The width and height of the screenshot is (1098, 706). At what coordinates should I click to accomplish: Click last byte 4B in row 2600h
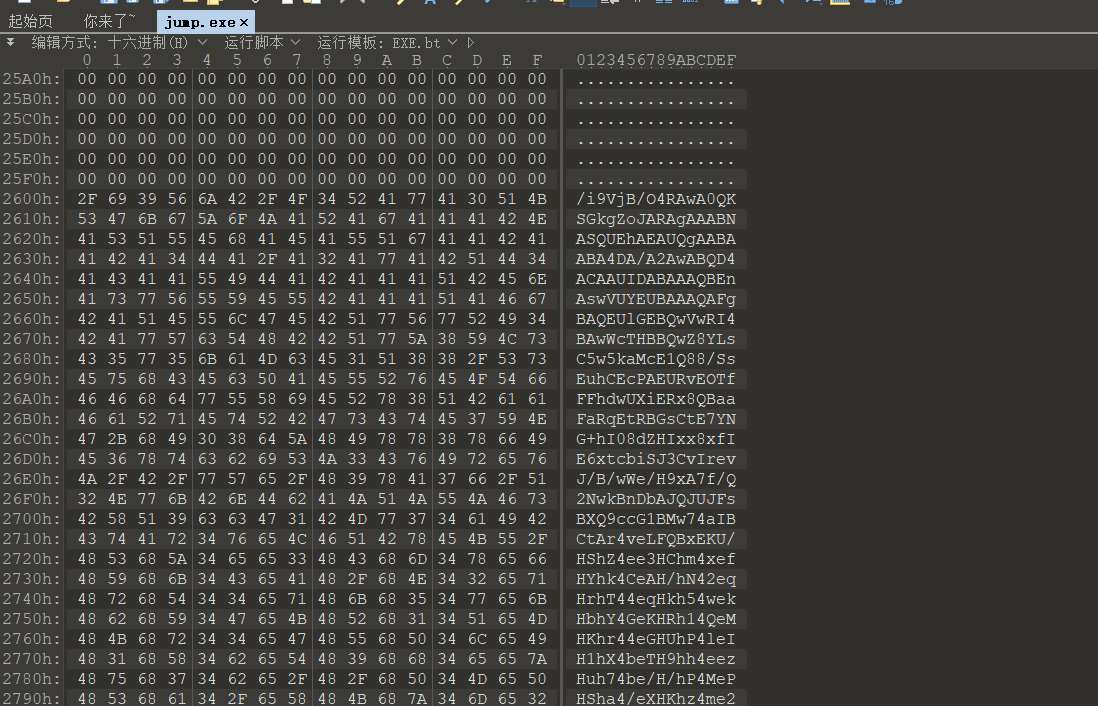tap(537, 199)
